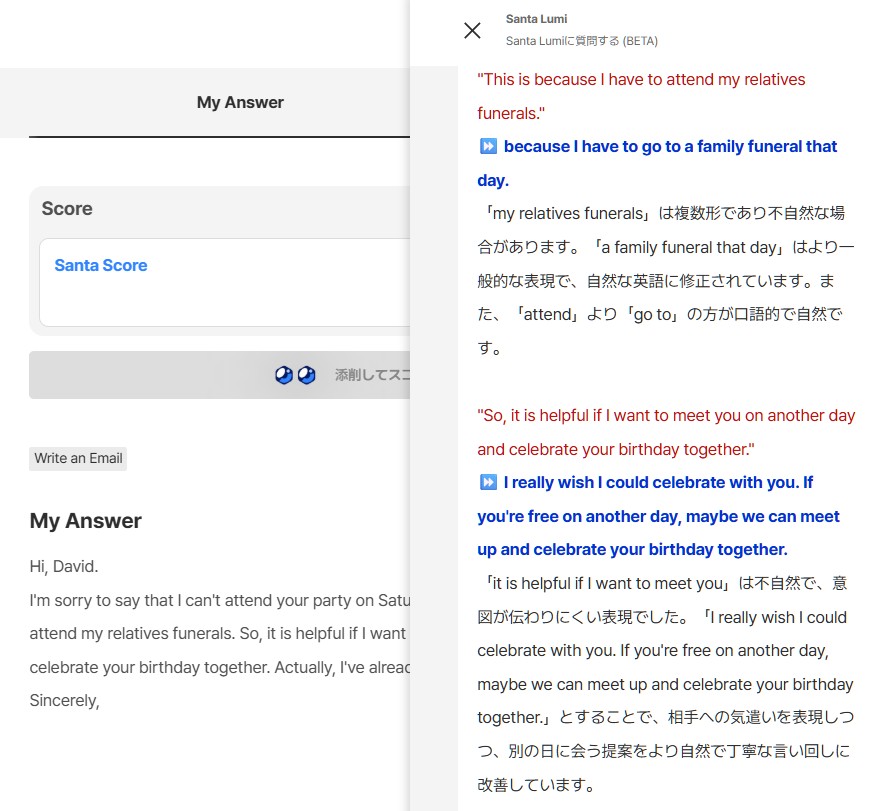Open Santa Lumiに質問する (BETA)

(x=581, y=41)
